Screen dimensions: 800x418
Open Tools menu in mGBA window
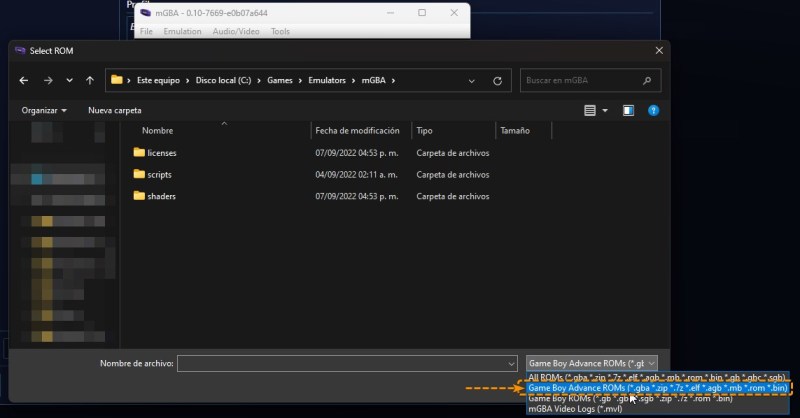pos(280,32)
